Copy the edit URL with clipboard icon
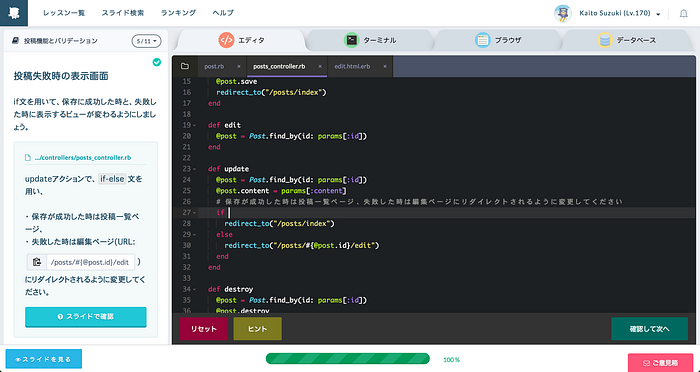Viewport: 700px width, 372px height. point(37,262)
